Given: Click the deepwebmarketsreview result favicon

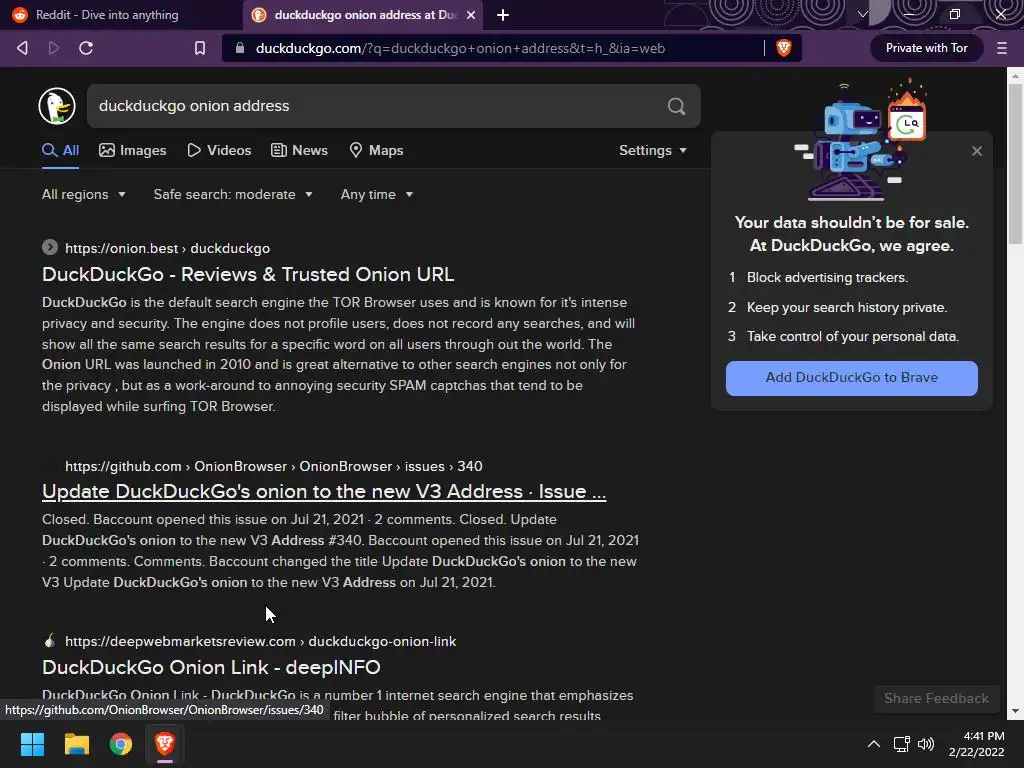Looking at the screenshot, I should tap(50, 641).
